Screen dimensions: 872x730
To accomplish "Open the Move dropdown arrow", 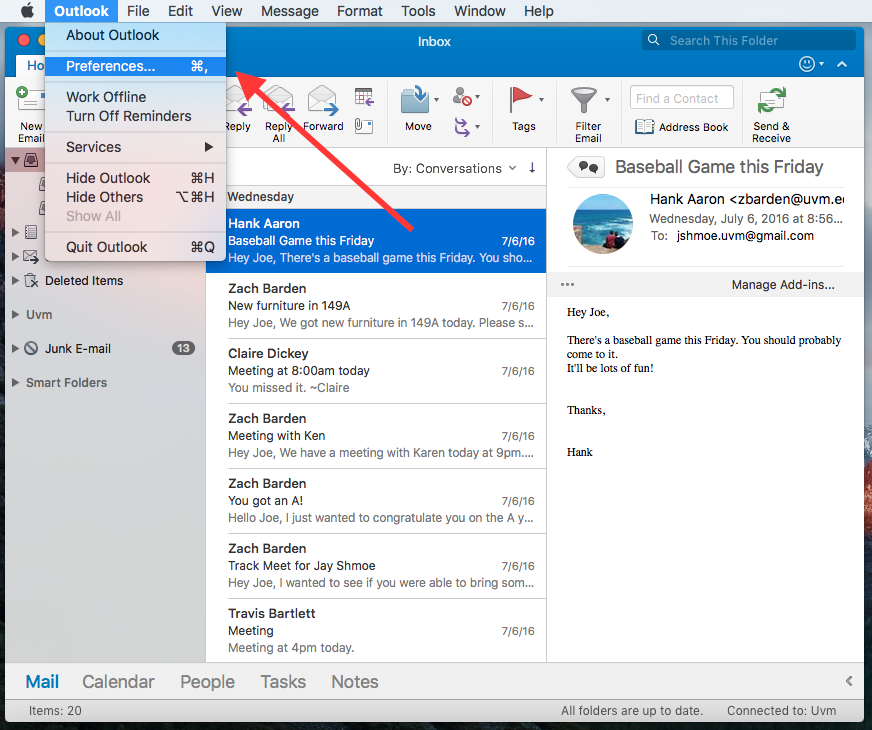I will coord(437,100).
